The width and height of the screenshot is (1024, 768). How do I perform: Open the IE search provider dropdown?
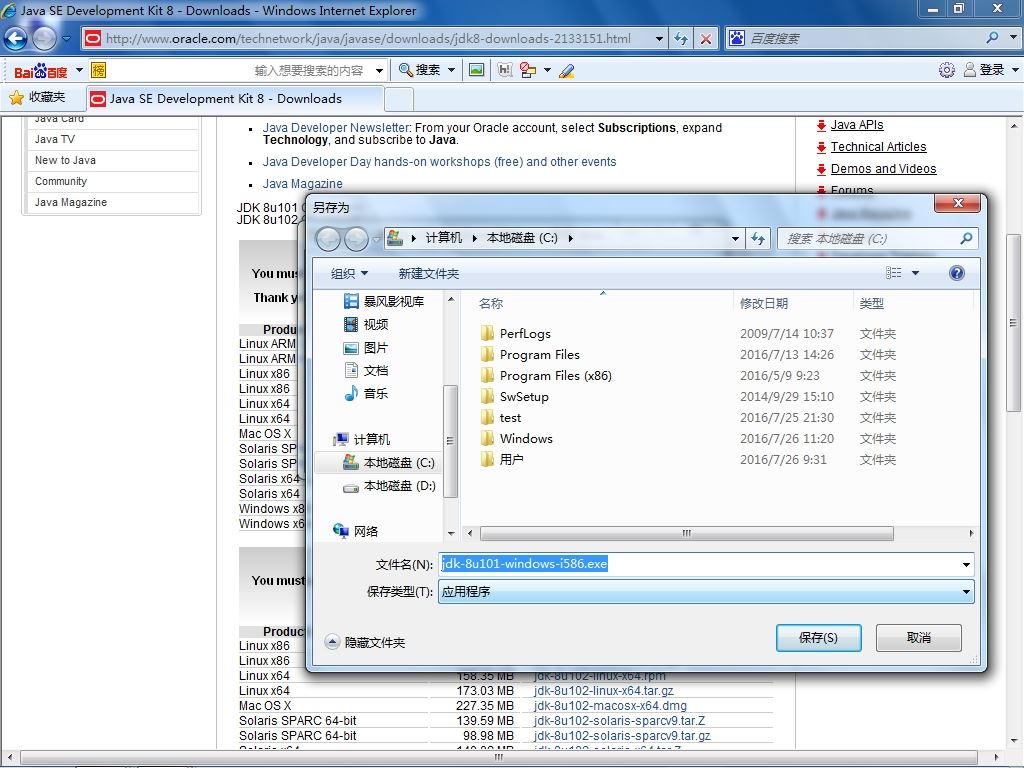[x=1013, y=38]
